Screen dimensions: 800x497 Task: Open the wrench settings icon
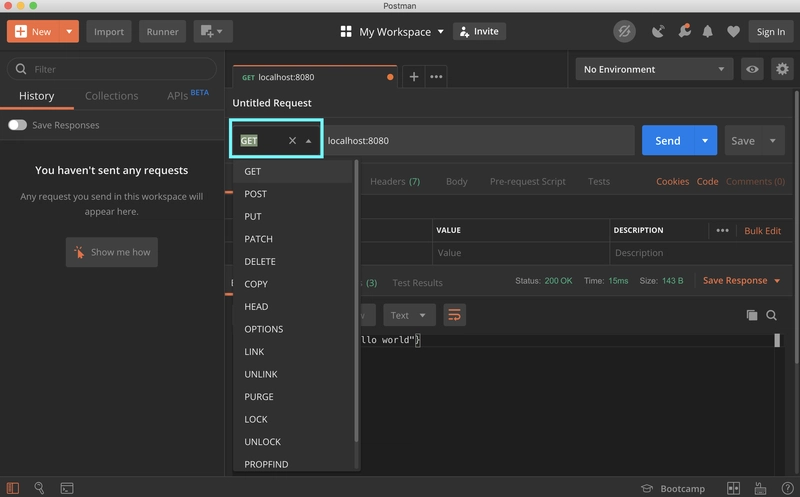tap(684, 31)
